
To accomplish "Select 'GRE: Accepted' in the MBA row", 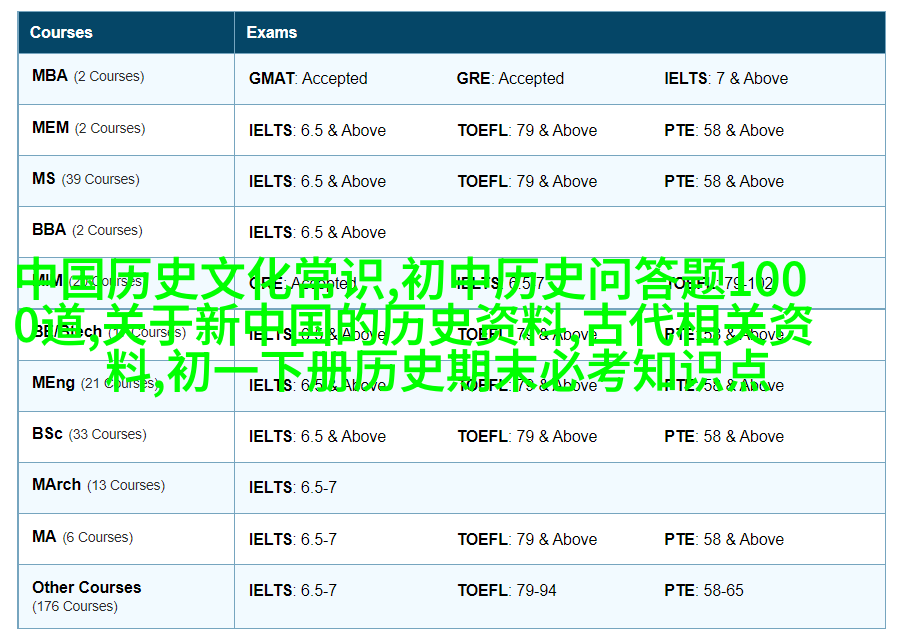I will pyautogui.click(x=510, y=78).
